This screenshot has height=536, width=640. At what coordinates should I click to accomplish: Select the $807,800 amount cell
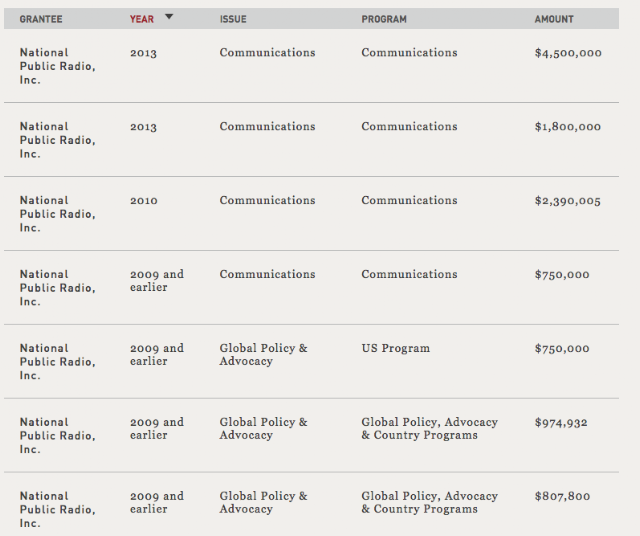point(562,496)
